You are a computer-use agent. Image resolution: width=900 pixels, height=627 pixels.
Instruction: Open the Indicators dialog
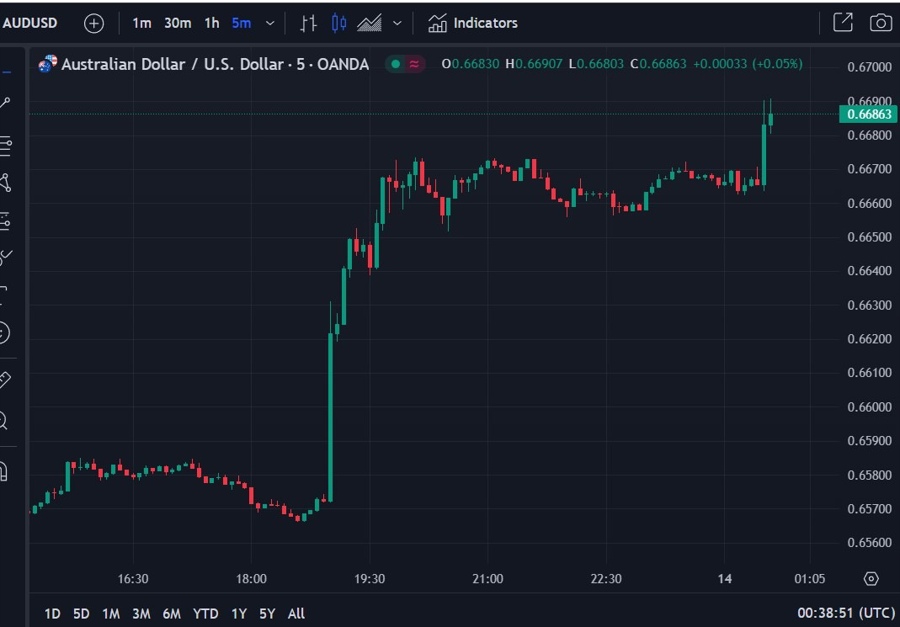pyautogui.click(x=473, y=23)
